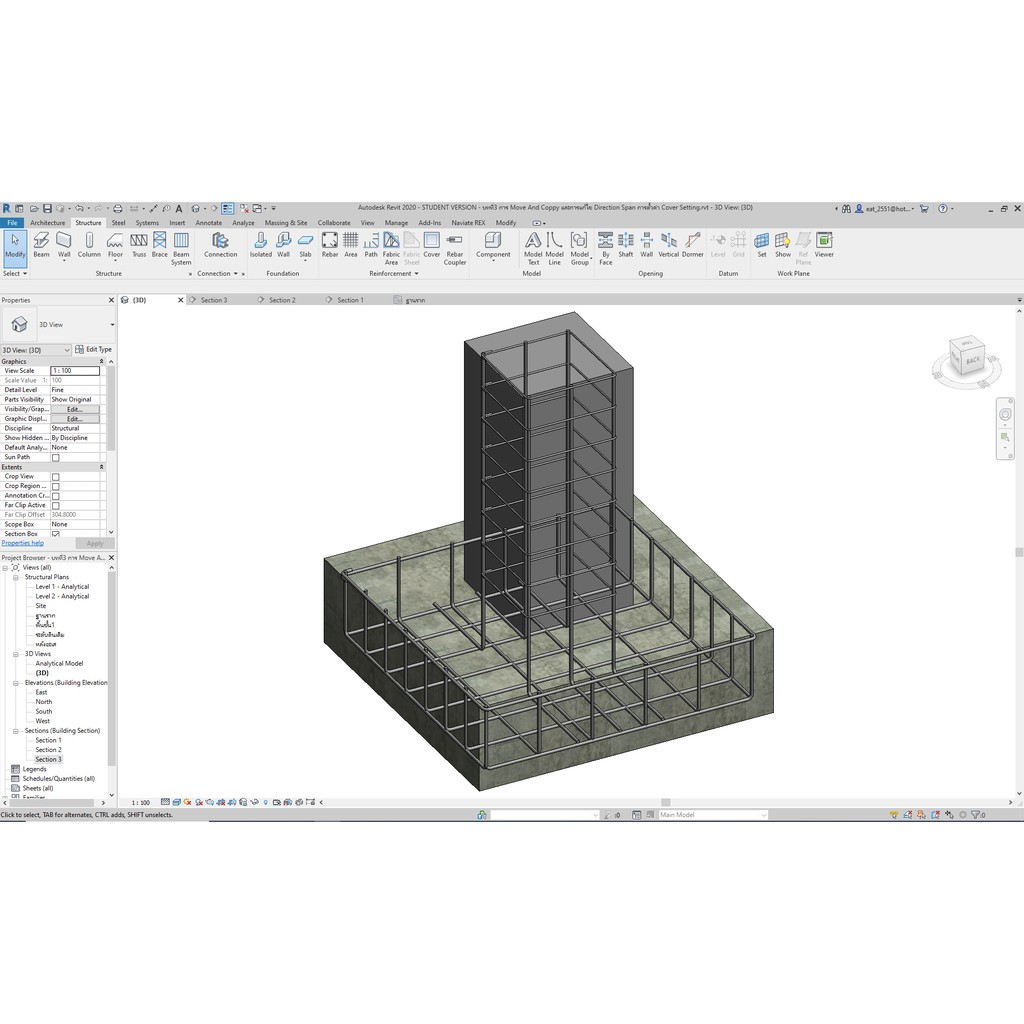
Task: Open the Properties help link
Action: click(23, 543)
